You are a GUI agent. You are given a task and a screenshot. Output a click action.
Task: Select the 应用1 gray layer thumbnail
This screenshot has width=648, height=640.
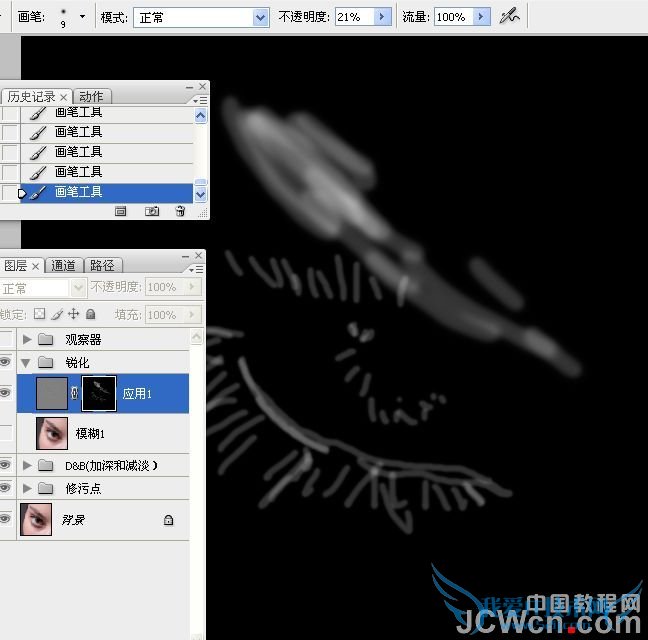(52, 393)
